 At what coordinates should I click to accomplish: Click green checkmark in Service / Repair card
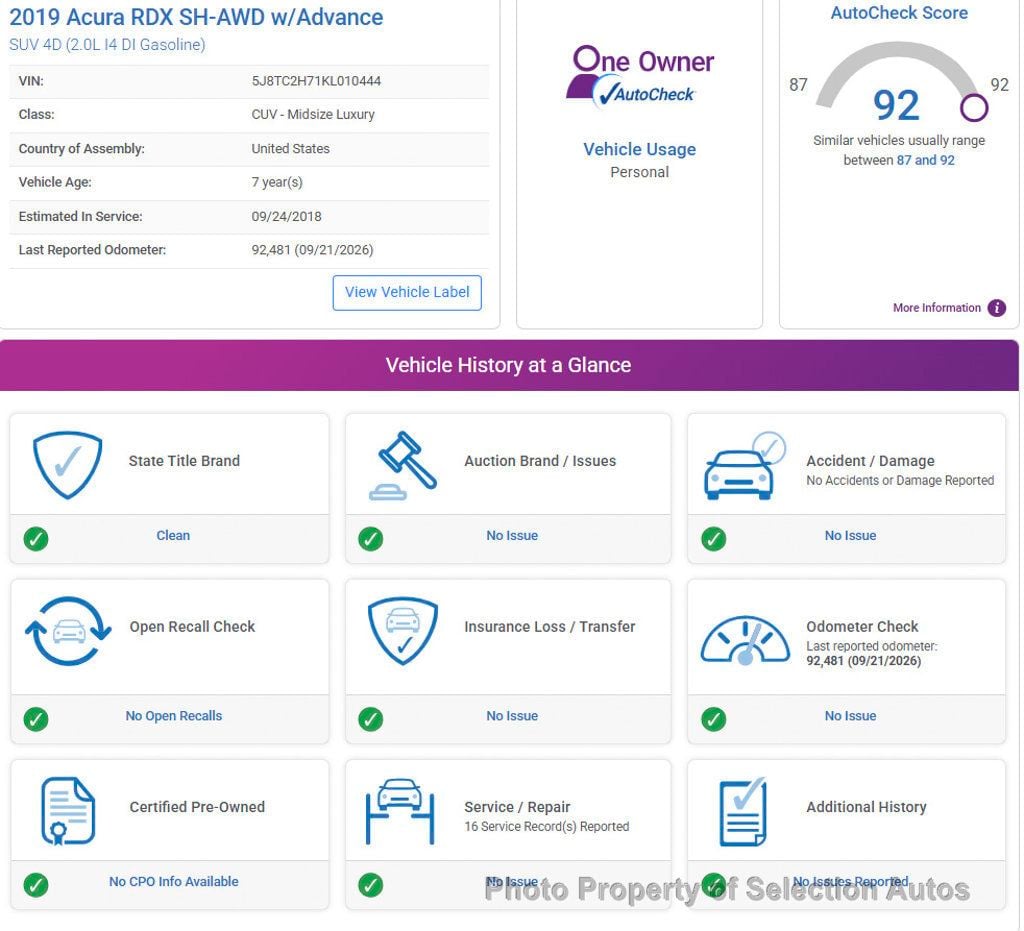[x=371, y=886]
